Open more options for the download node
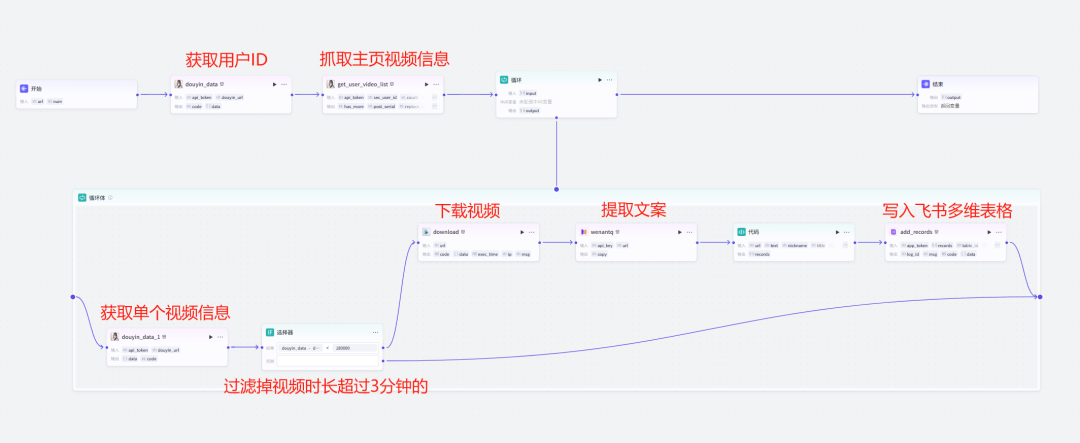Viewport: 1080px width, 443px height. pyautogui.click(x=532, y=232)
